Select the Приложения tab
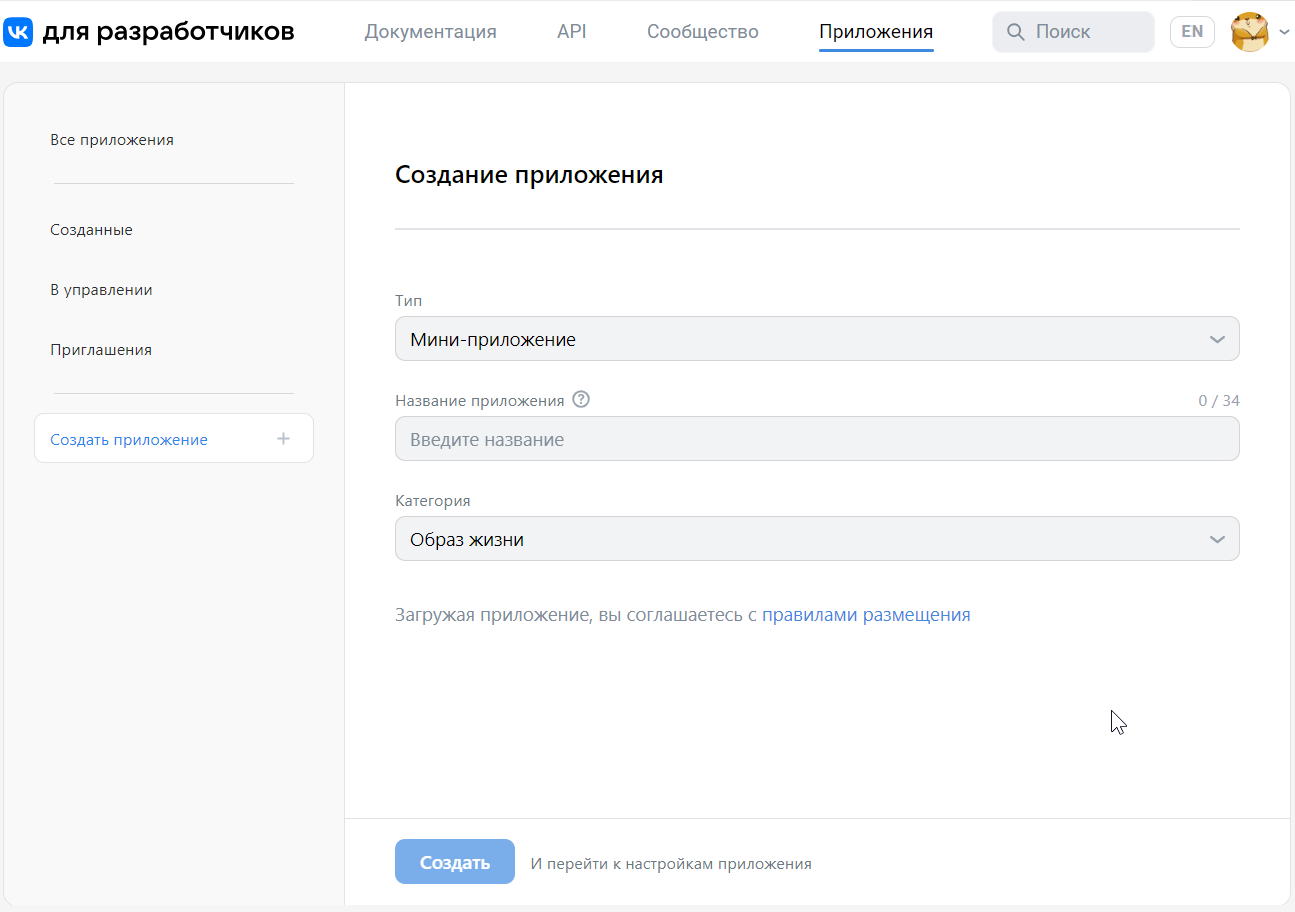 tap(875, 31)
